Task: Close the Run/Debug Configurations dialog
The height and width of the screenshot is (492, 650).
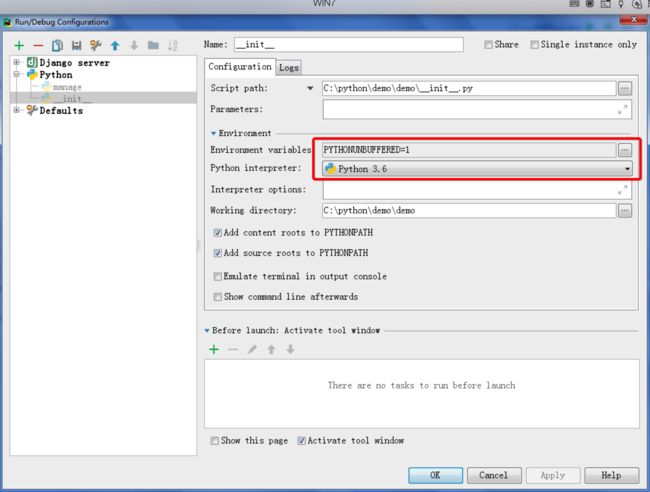Action: pyautogui.click(x=634, y=19)
